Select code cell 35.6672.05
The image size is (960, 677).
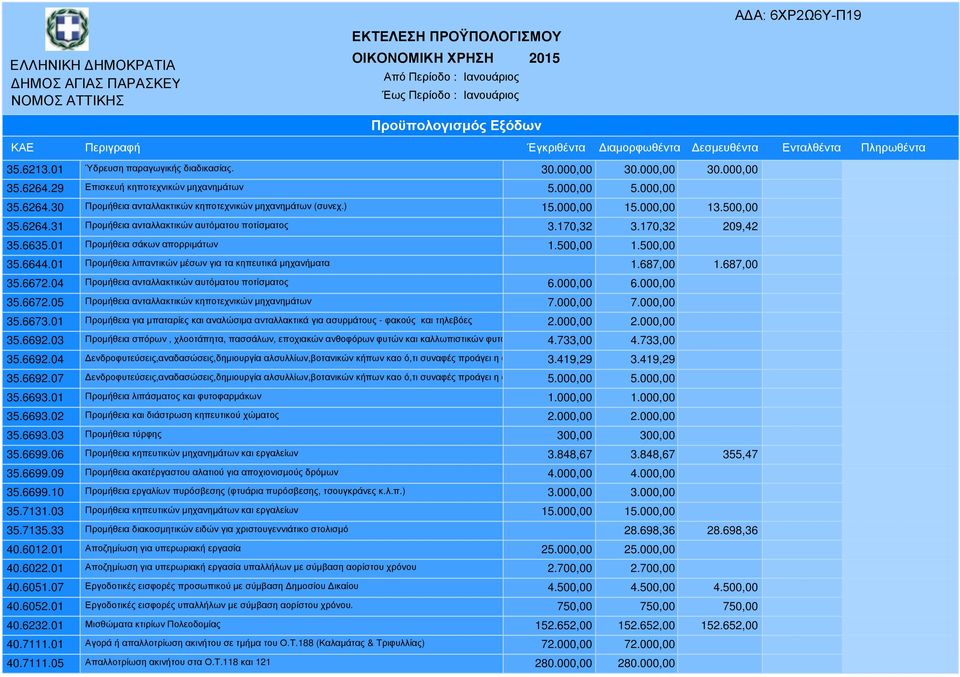41,302
